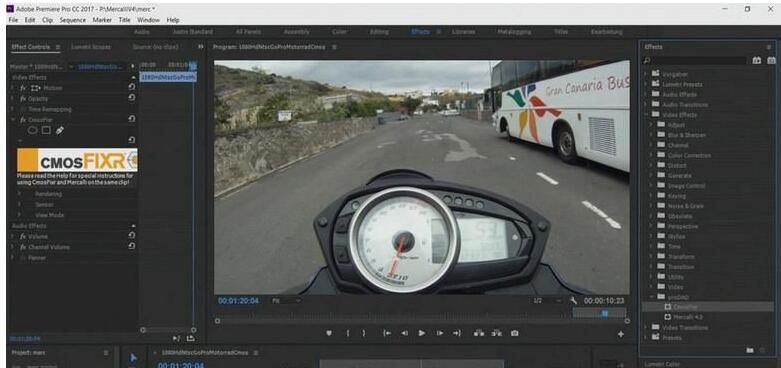Open the Blur & Sharpen effects folder

pos(687,135)
